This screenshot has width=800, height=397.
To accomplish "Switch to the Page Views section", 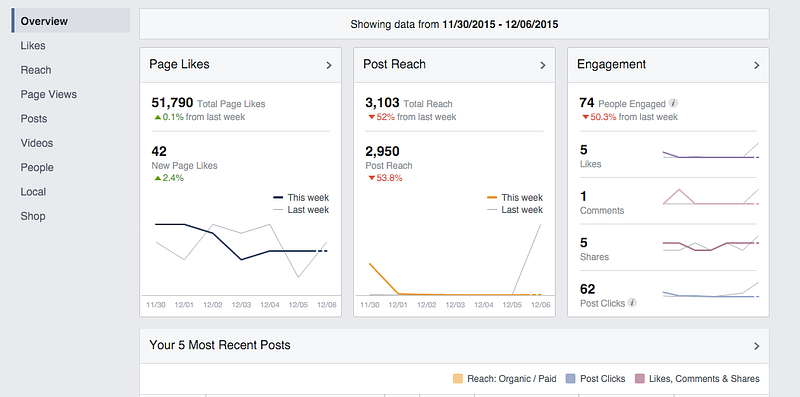I will pyautogui.click(x=48, y=94).
